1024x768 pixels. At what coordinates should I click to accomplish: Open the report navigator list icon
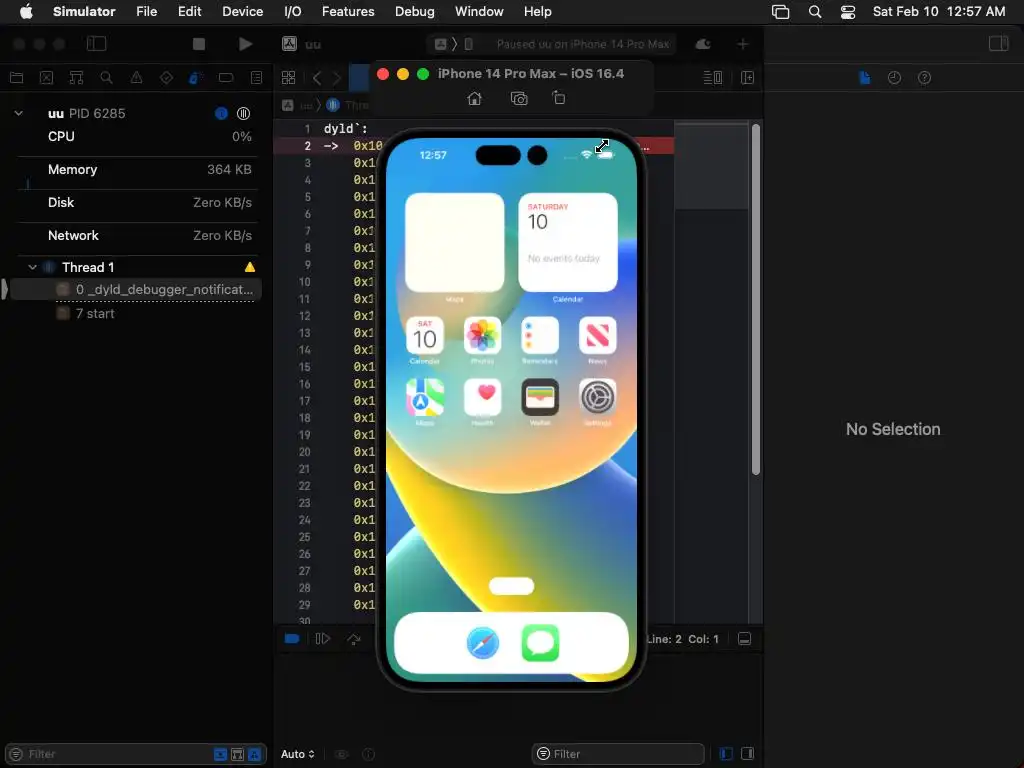point(257,78)
